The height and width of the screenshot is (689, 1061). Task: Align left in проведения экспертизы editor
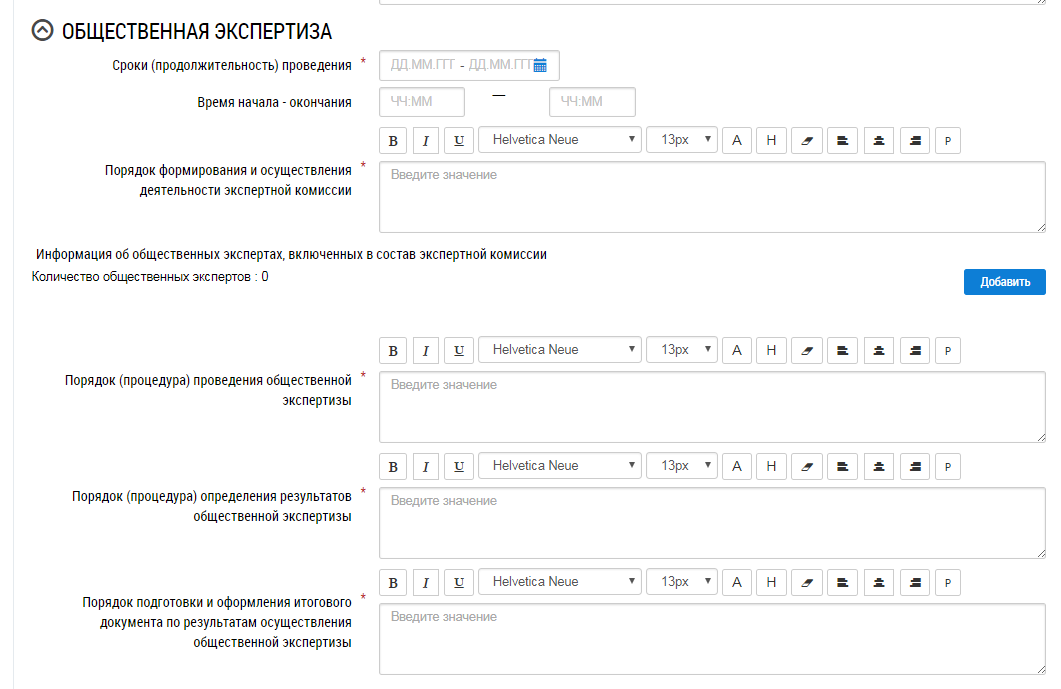(x=843, y=350)
